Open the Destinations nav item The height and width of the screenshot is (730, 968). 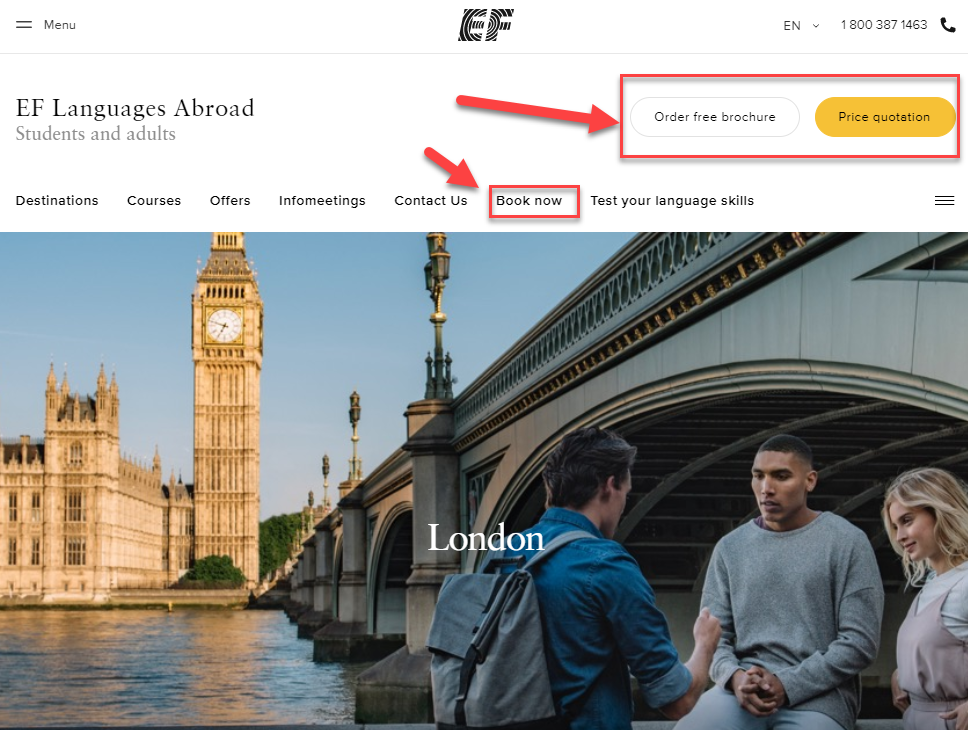[57, 201]
